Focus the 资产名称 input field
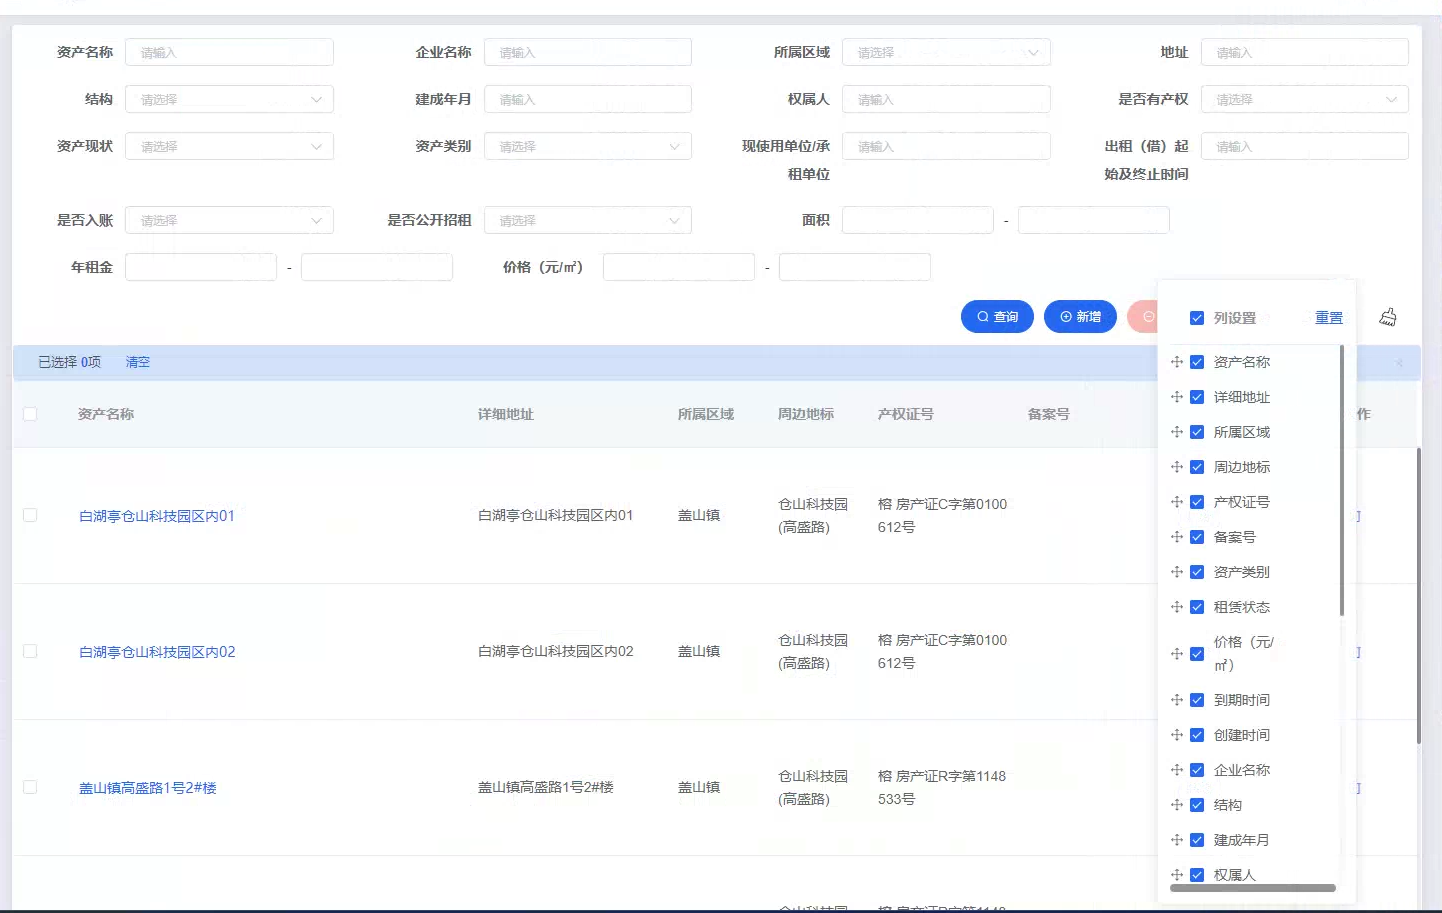Viewport: 1442px width, 913px height. [x=229, y=52]
